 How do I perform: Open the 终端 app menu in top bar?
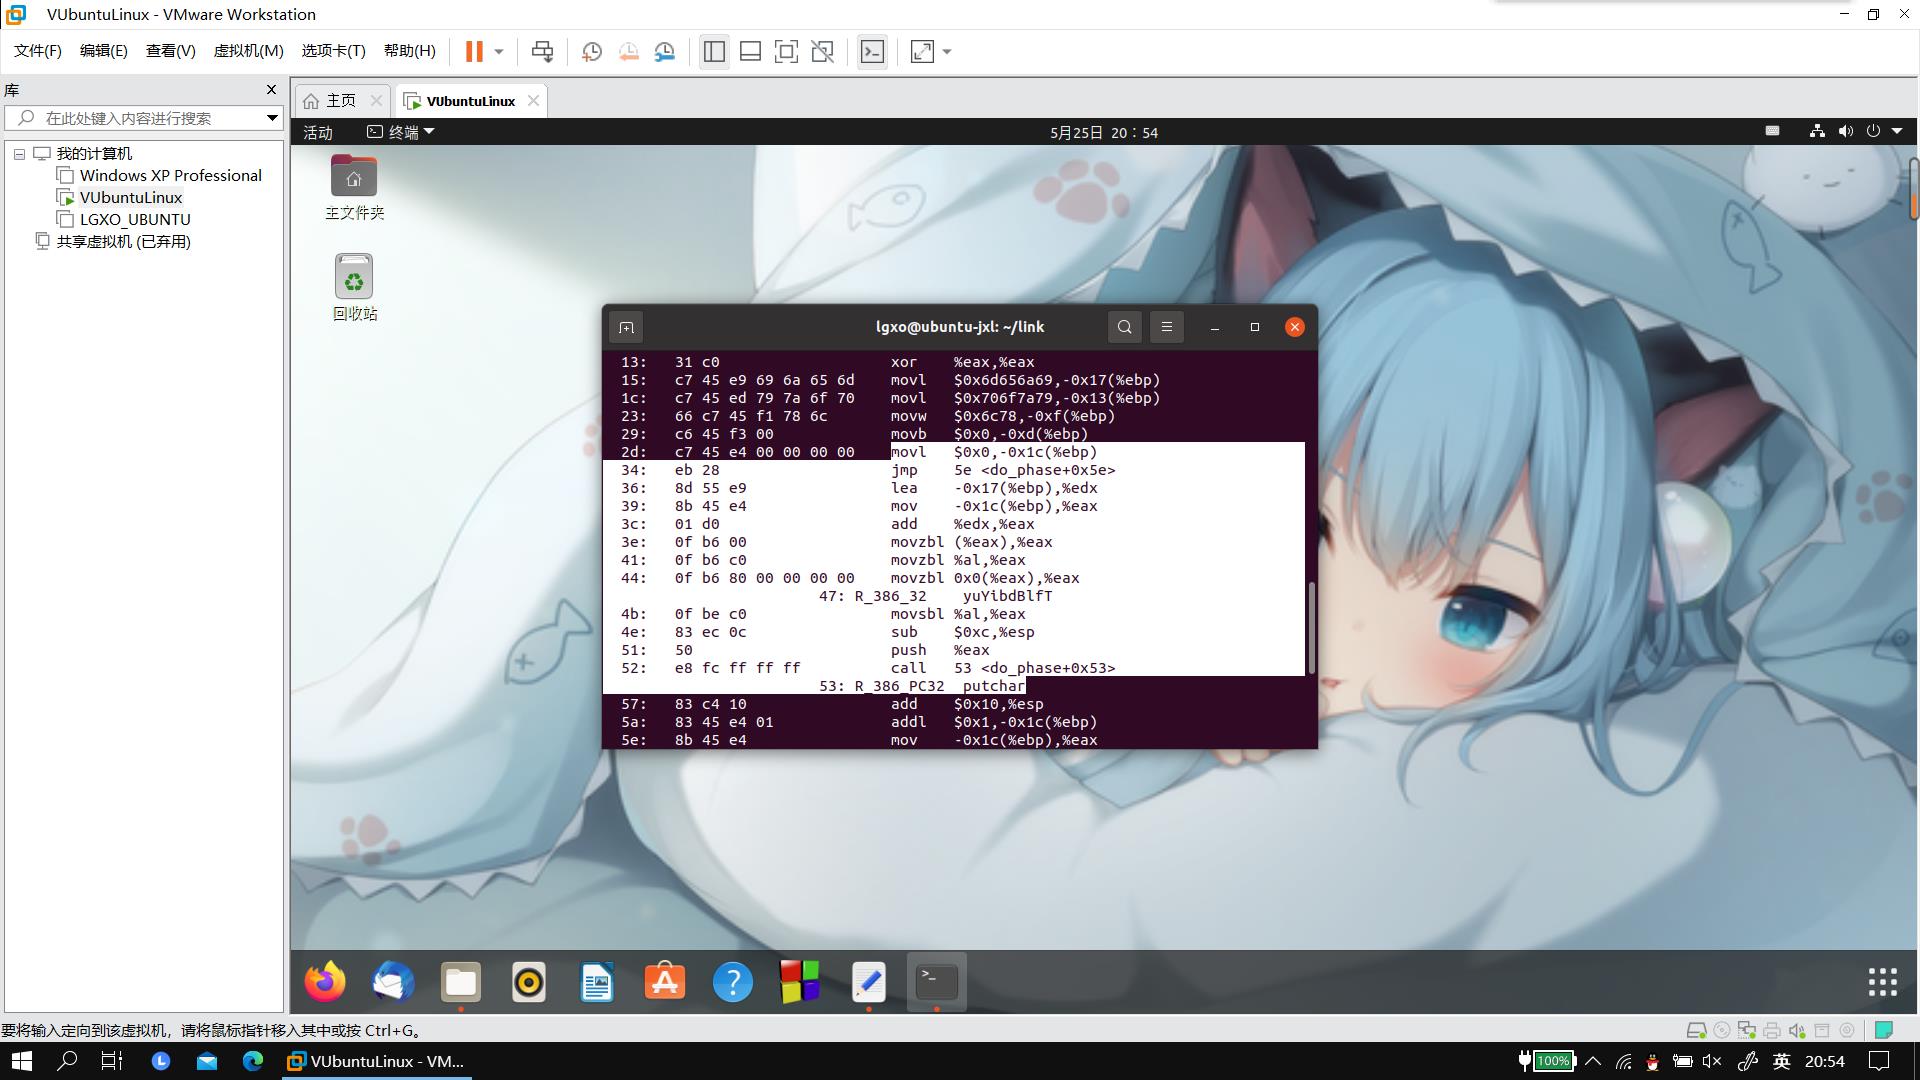pyautogui.click(x=400, y=132)
